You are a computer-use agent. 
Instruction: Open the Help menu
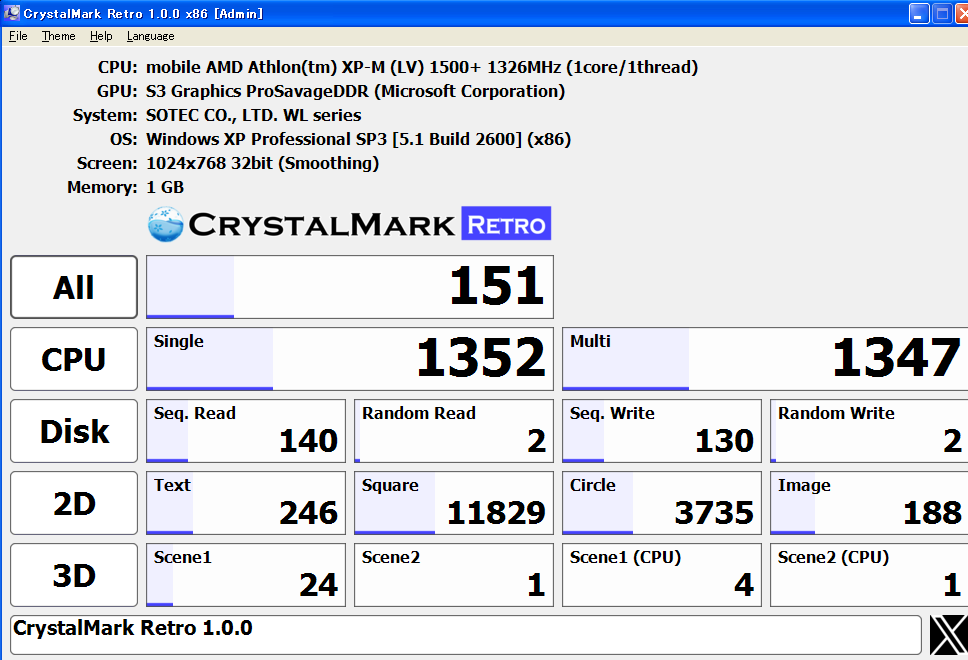101,36
